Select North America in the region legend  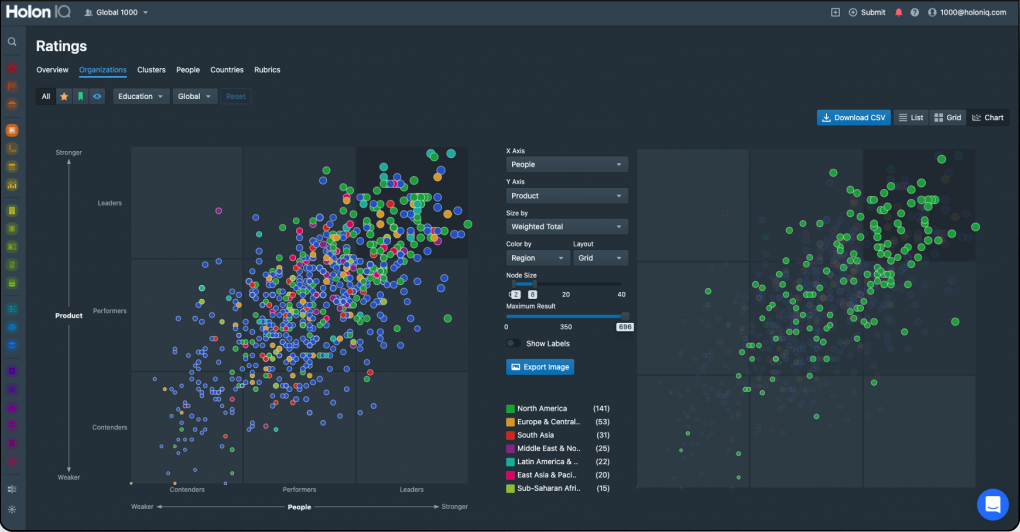[x=542, y=408]
